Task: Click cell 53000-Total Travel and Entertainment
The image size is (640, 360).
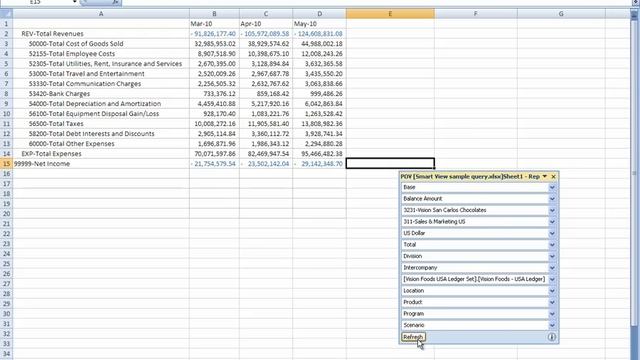Action: point(101,74)
